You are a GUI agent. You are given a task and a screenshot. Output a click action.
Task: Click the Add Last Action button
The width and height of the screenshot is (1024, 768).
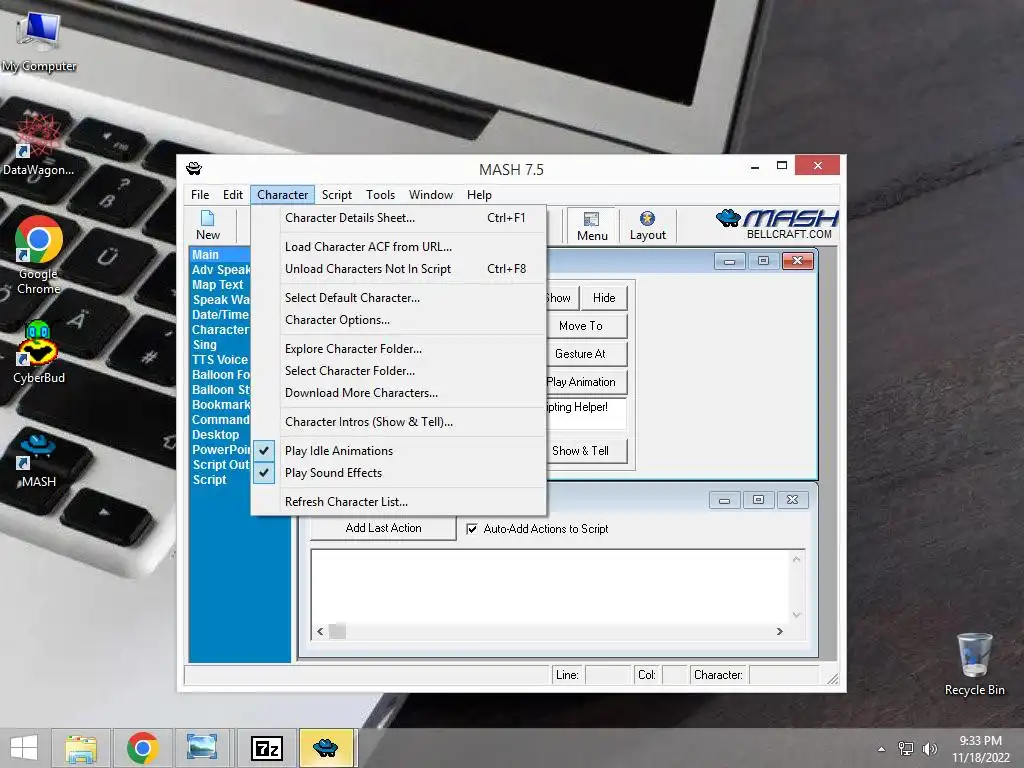tap(383, 528)
